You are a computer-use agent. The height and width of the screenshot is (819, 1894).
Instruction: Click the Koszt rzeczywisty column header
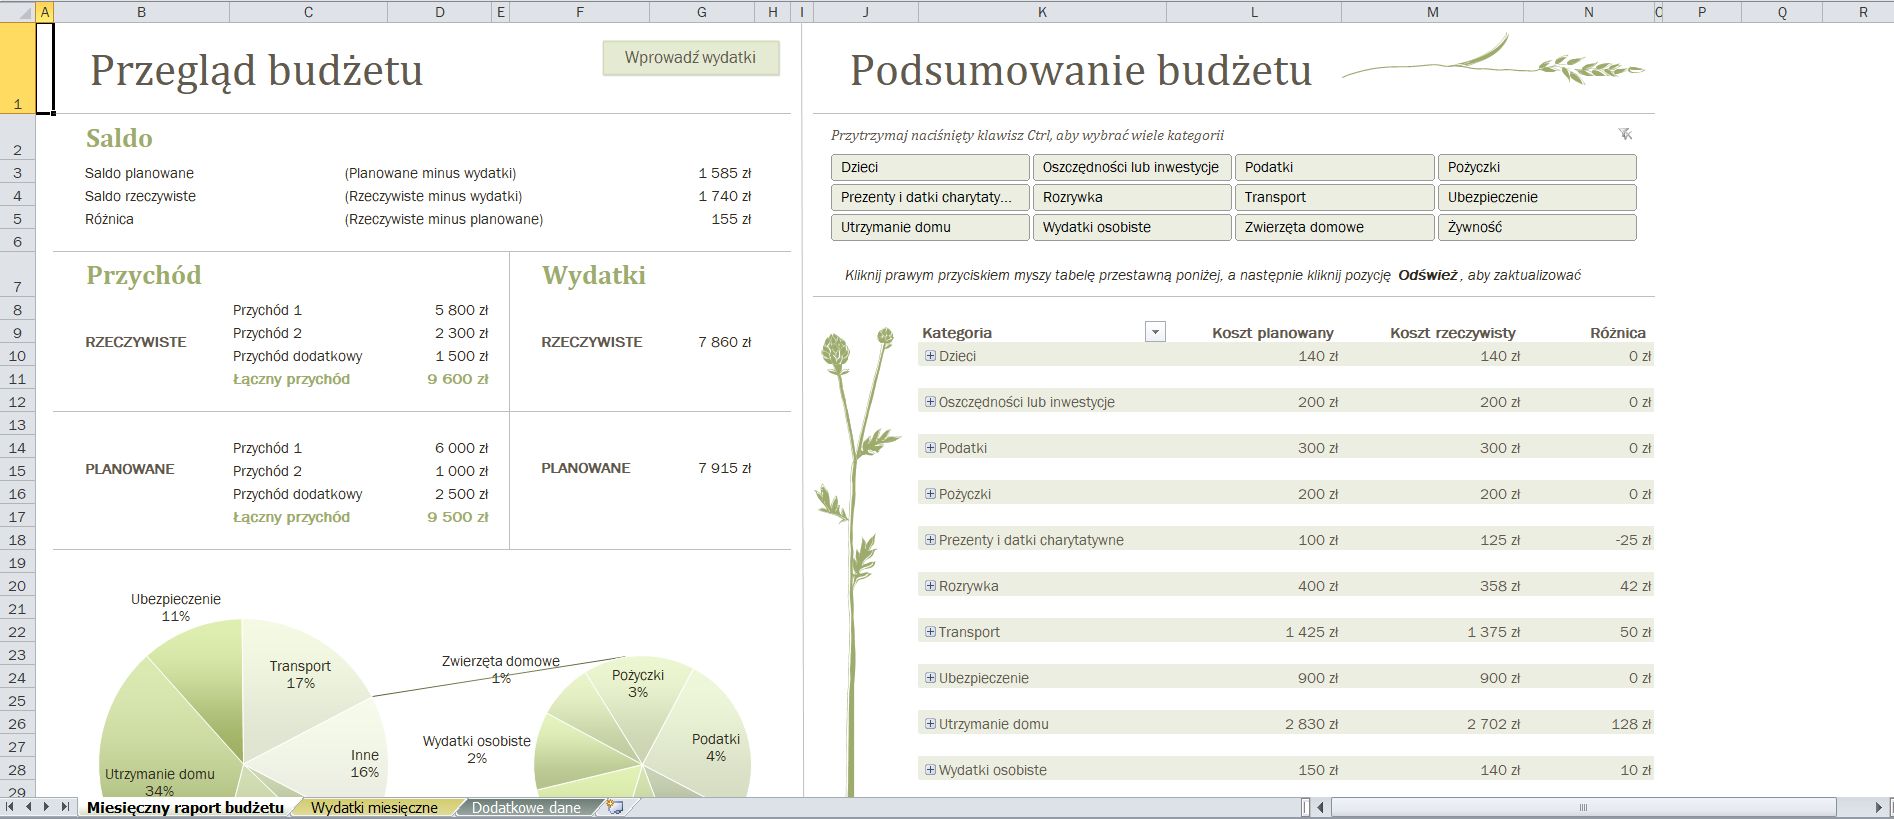point(1453,333)
